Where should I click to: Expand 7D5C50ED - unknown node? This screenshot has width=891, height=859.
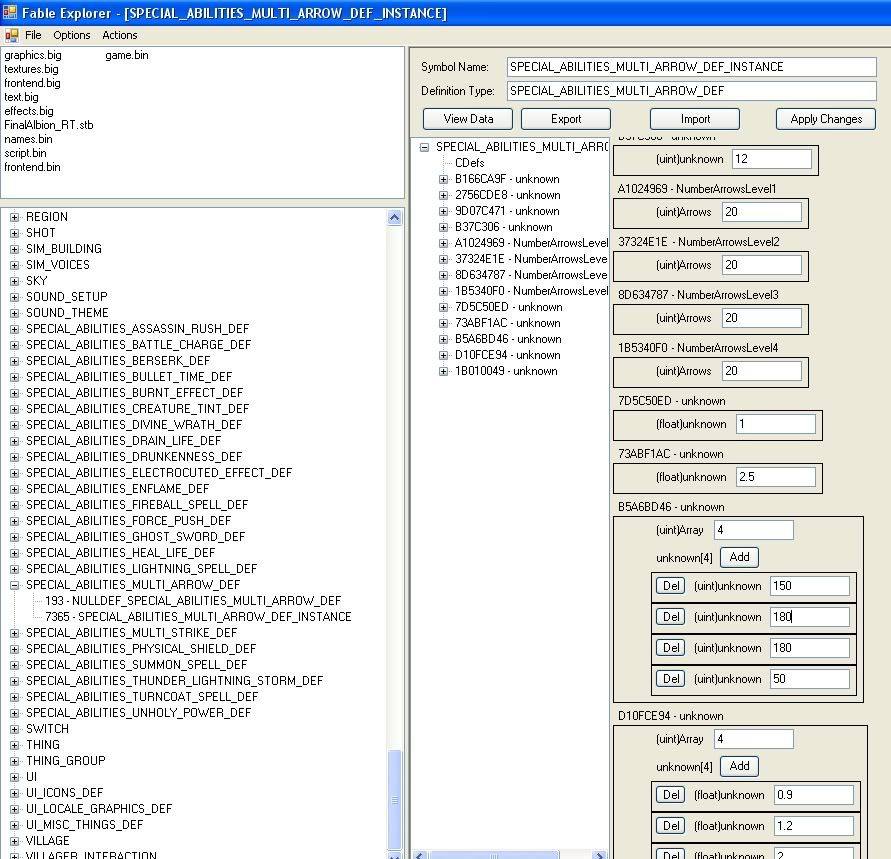coord(443,307)
